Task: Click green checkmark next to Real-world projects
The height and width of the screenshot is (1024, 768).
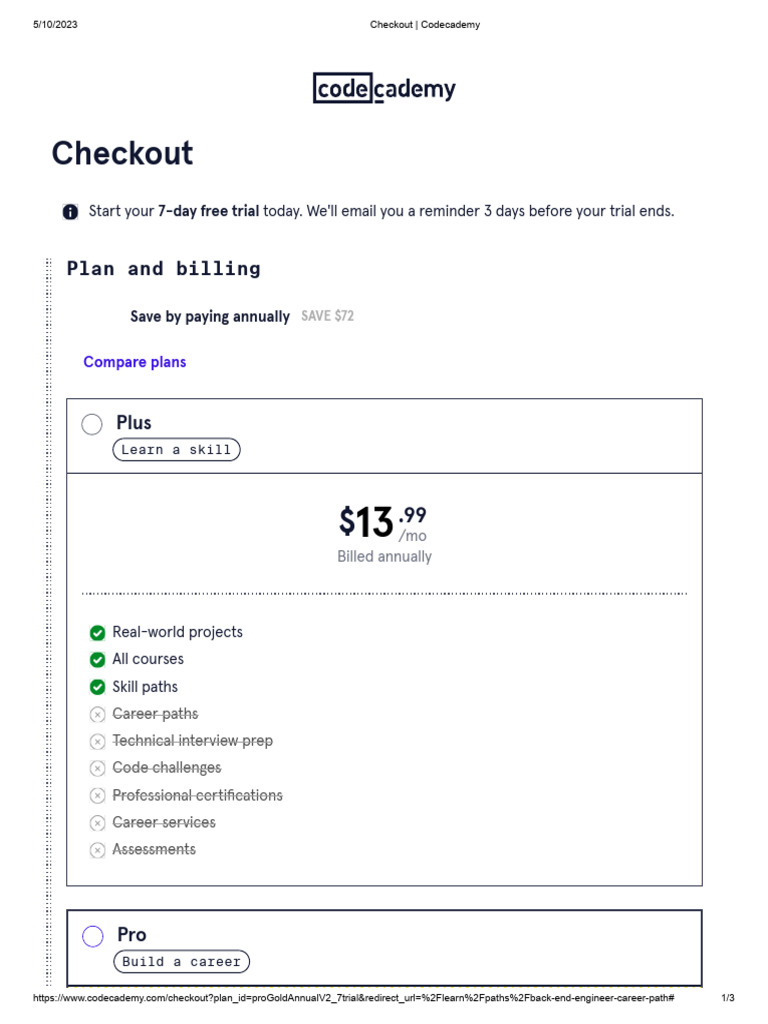Action: [97, 633]
